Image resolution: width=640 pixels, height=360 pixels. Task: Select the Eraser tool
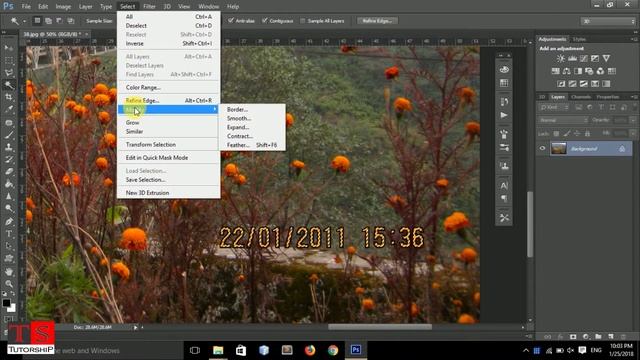click(x=9, y=171)
